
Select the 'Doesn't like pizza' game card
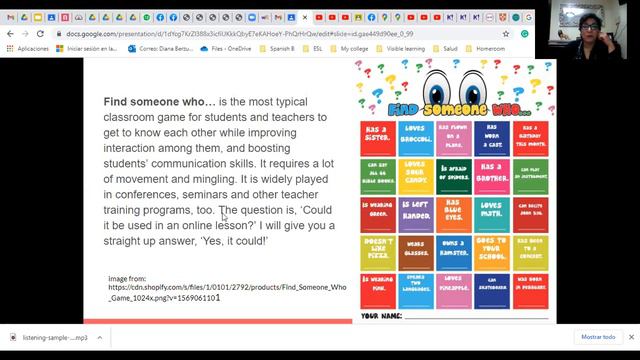pyautogui.click(x=378, y=253)
